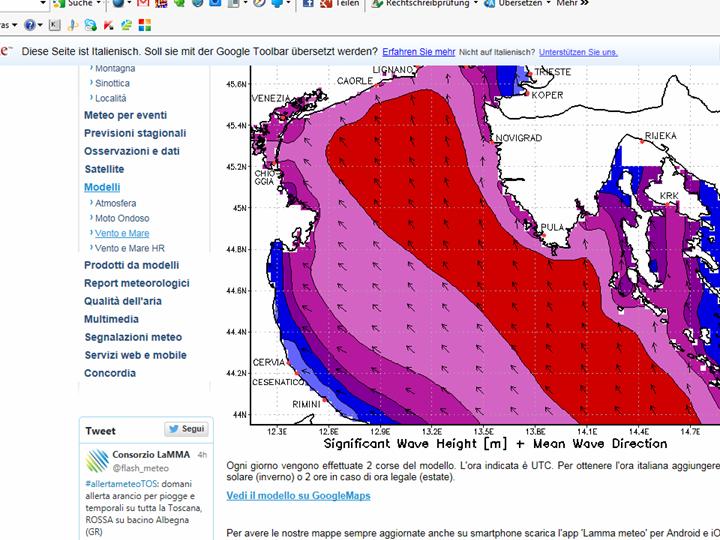Open Modelli section in sidebar

point(102,187)
